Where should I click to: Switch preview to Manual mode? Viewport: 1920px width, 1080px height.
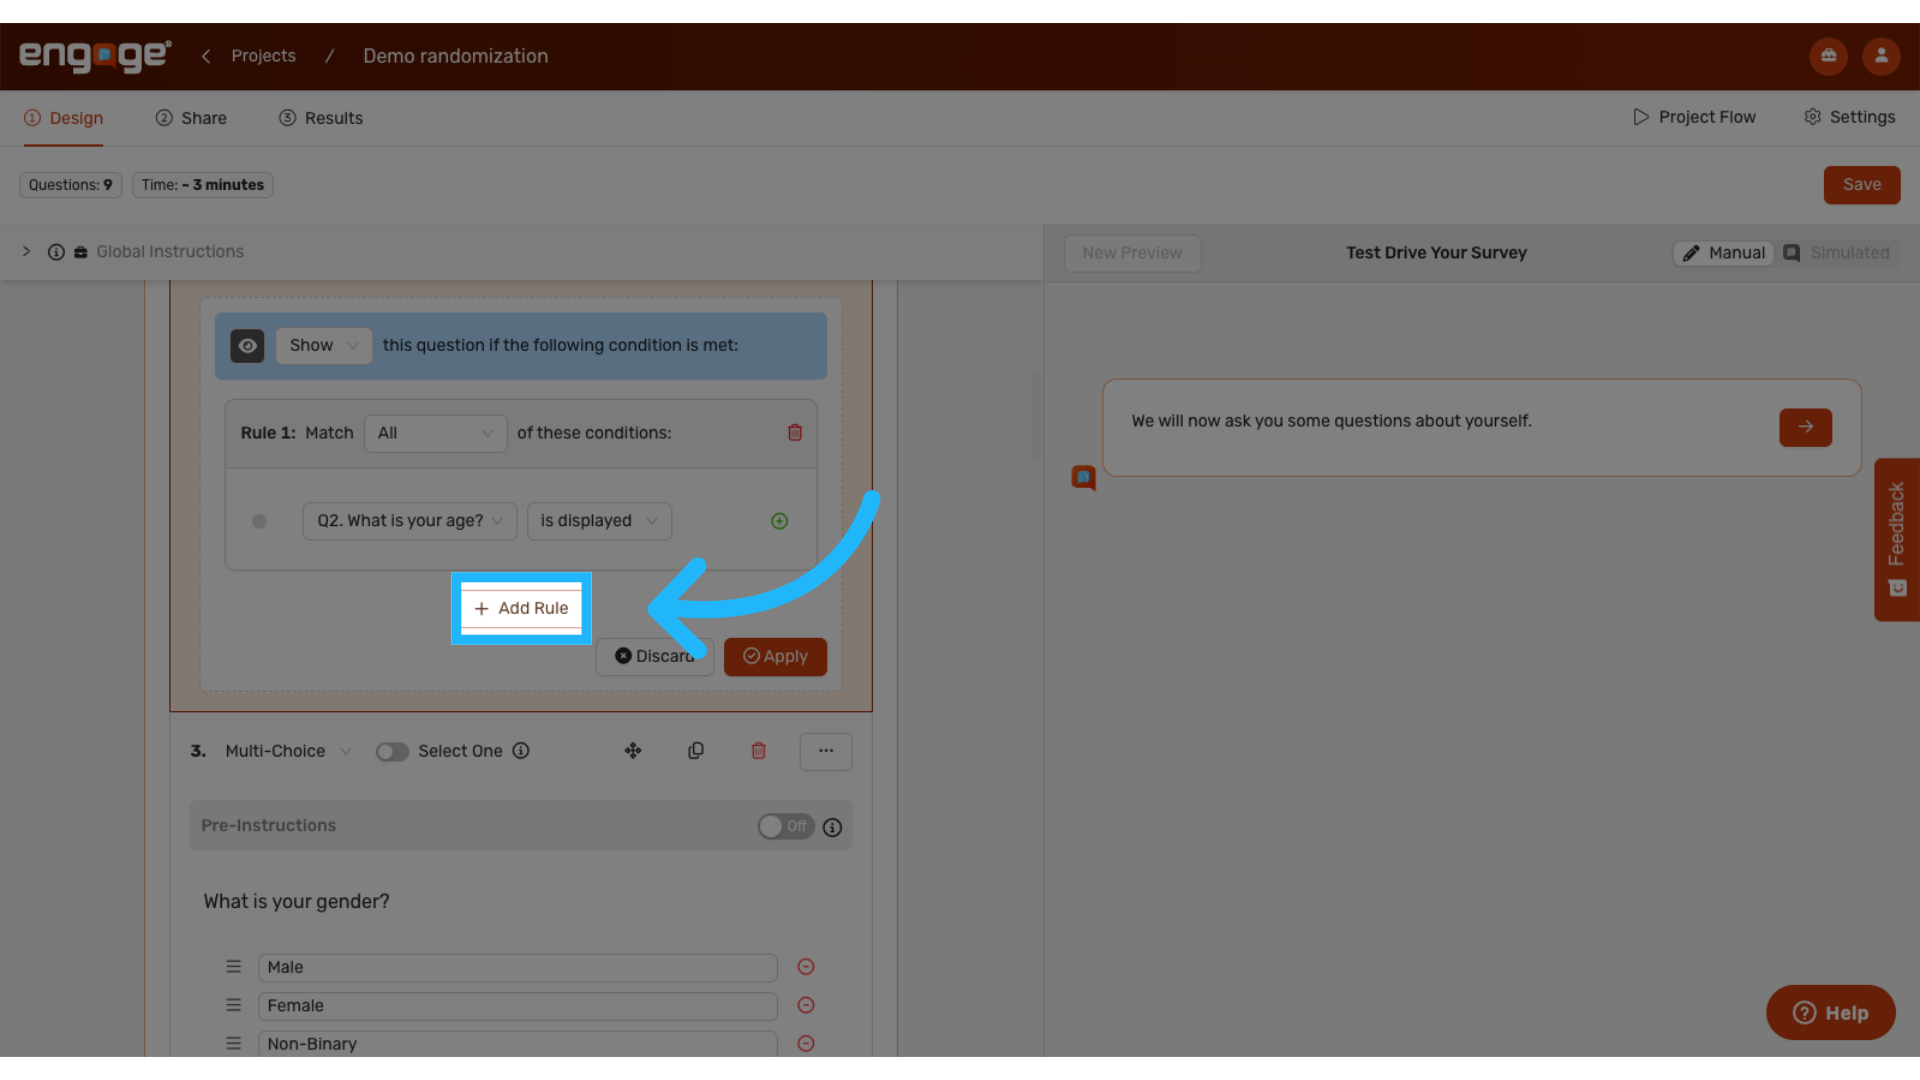(x=1724, y=253)
